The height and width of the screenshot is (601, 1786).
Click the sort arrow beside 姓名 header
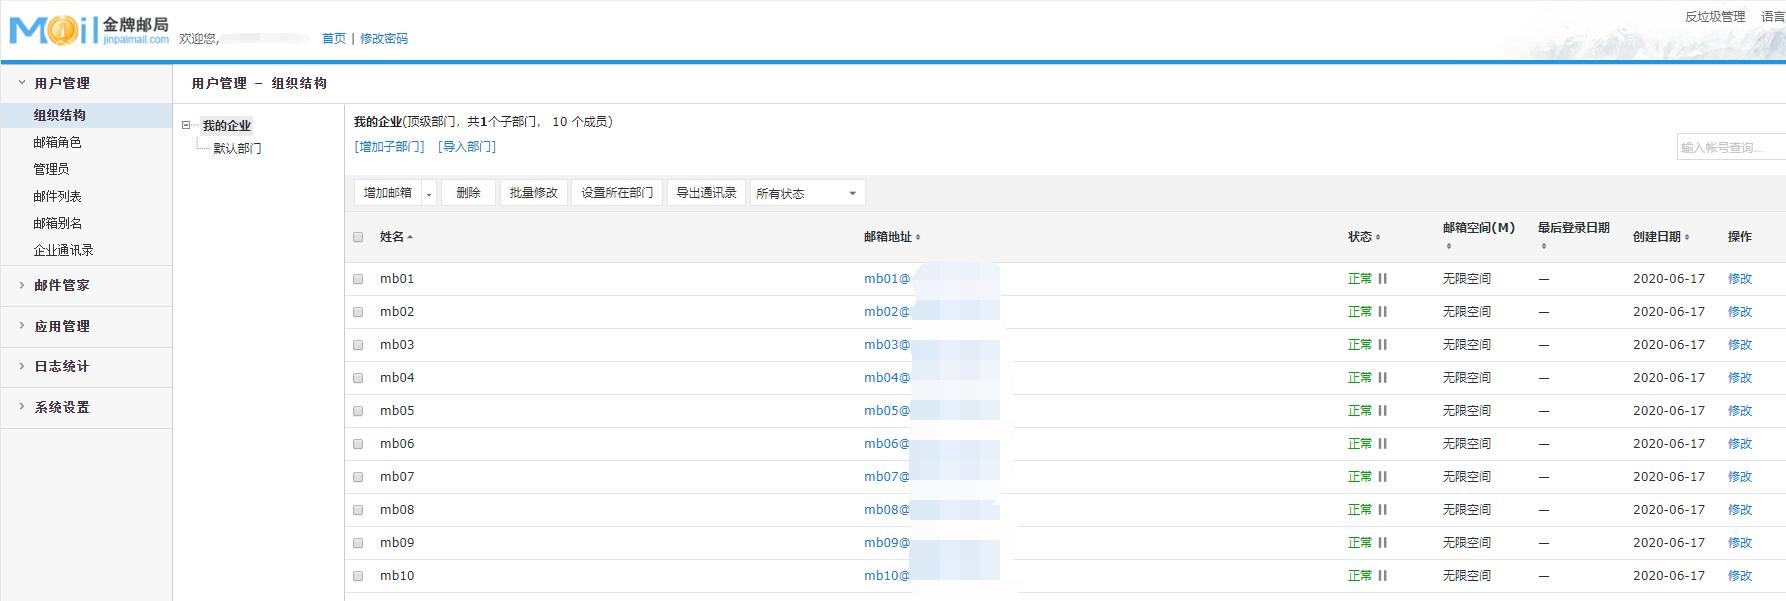pos(410,237)
